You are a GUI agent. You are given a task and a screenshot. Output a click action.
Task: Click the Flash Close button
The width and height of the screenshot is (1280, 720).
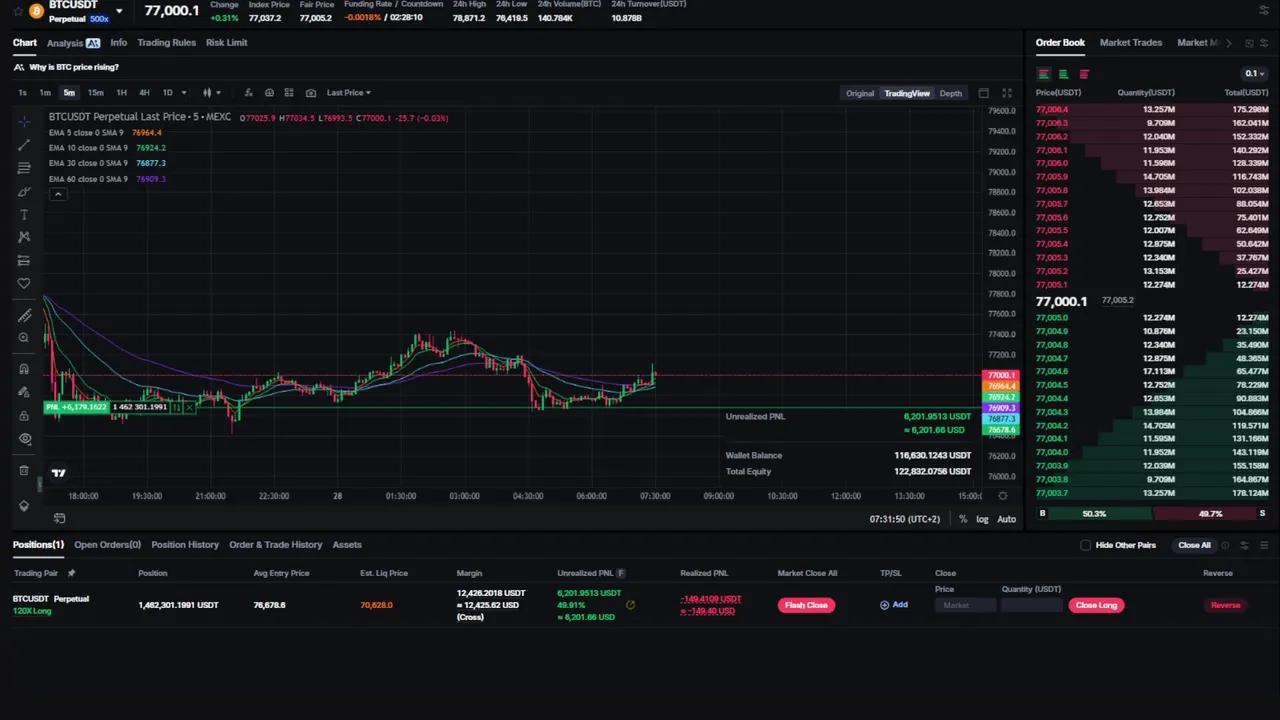tap(806, 605)
